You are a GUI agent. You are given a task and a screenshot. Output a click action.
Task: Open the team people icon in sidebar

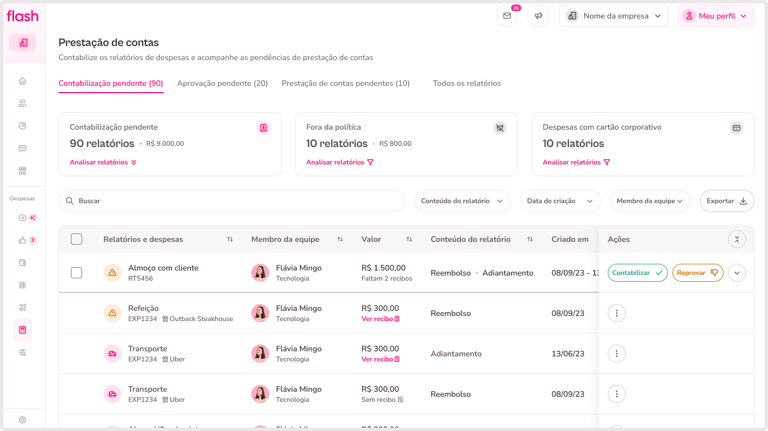point(23,103)
